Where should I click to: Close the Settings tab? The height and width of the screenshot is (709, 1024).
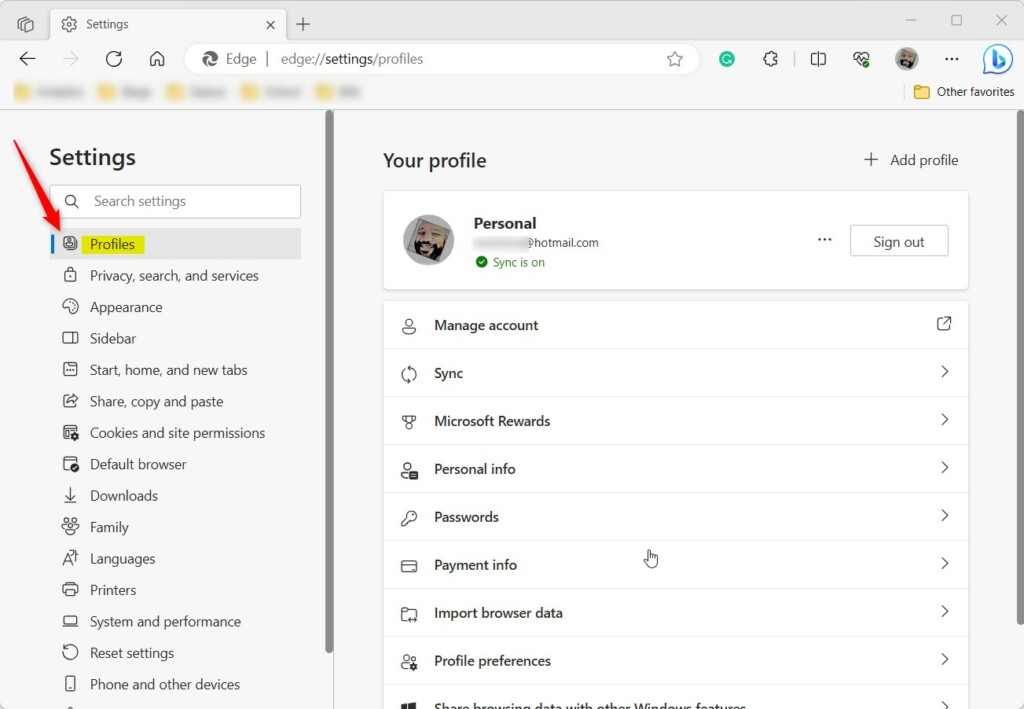[x=270, y=25]
